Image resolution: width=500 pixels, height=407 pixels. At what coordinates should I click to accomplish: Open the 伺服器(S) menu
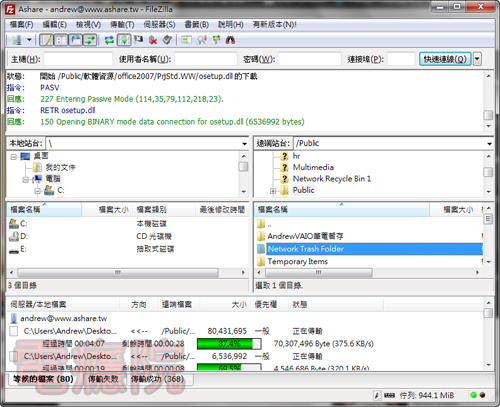point(159,25)
